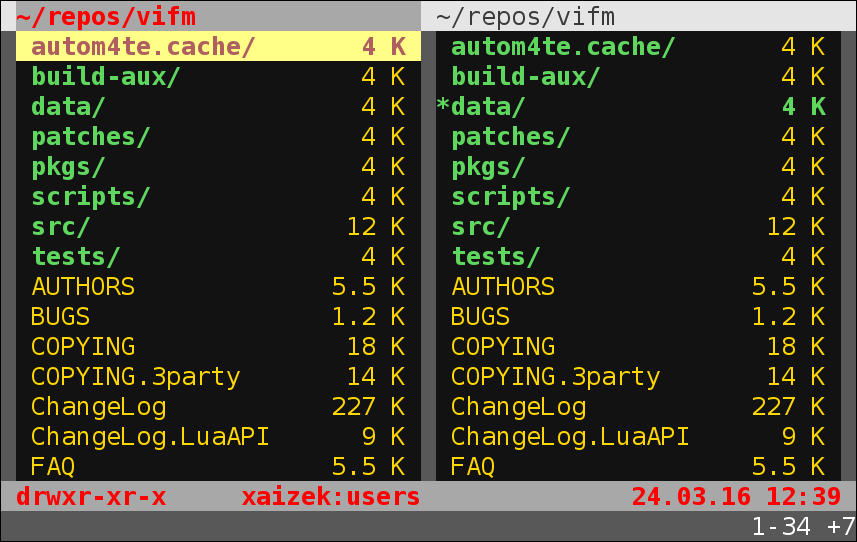
Task: Select COPYING.3party in the right pane
Action: click(x=638, y=376)
